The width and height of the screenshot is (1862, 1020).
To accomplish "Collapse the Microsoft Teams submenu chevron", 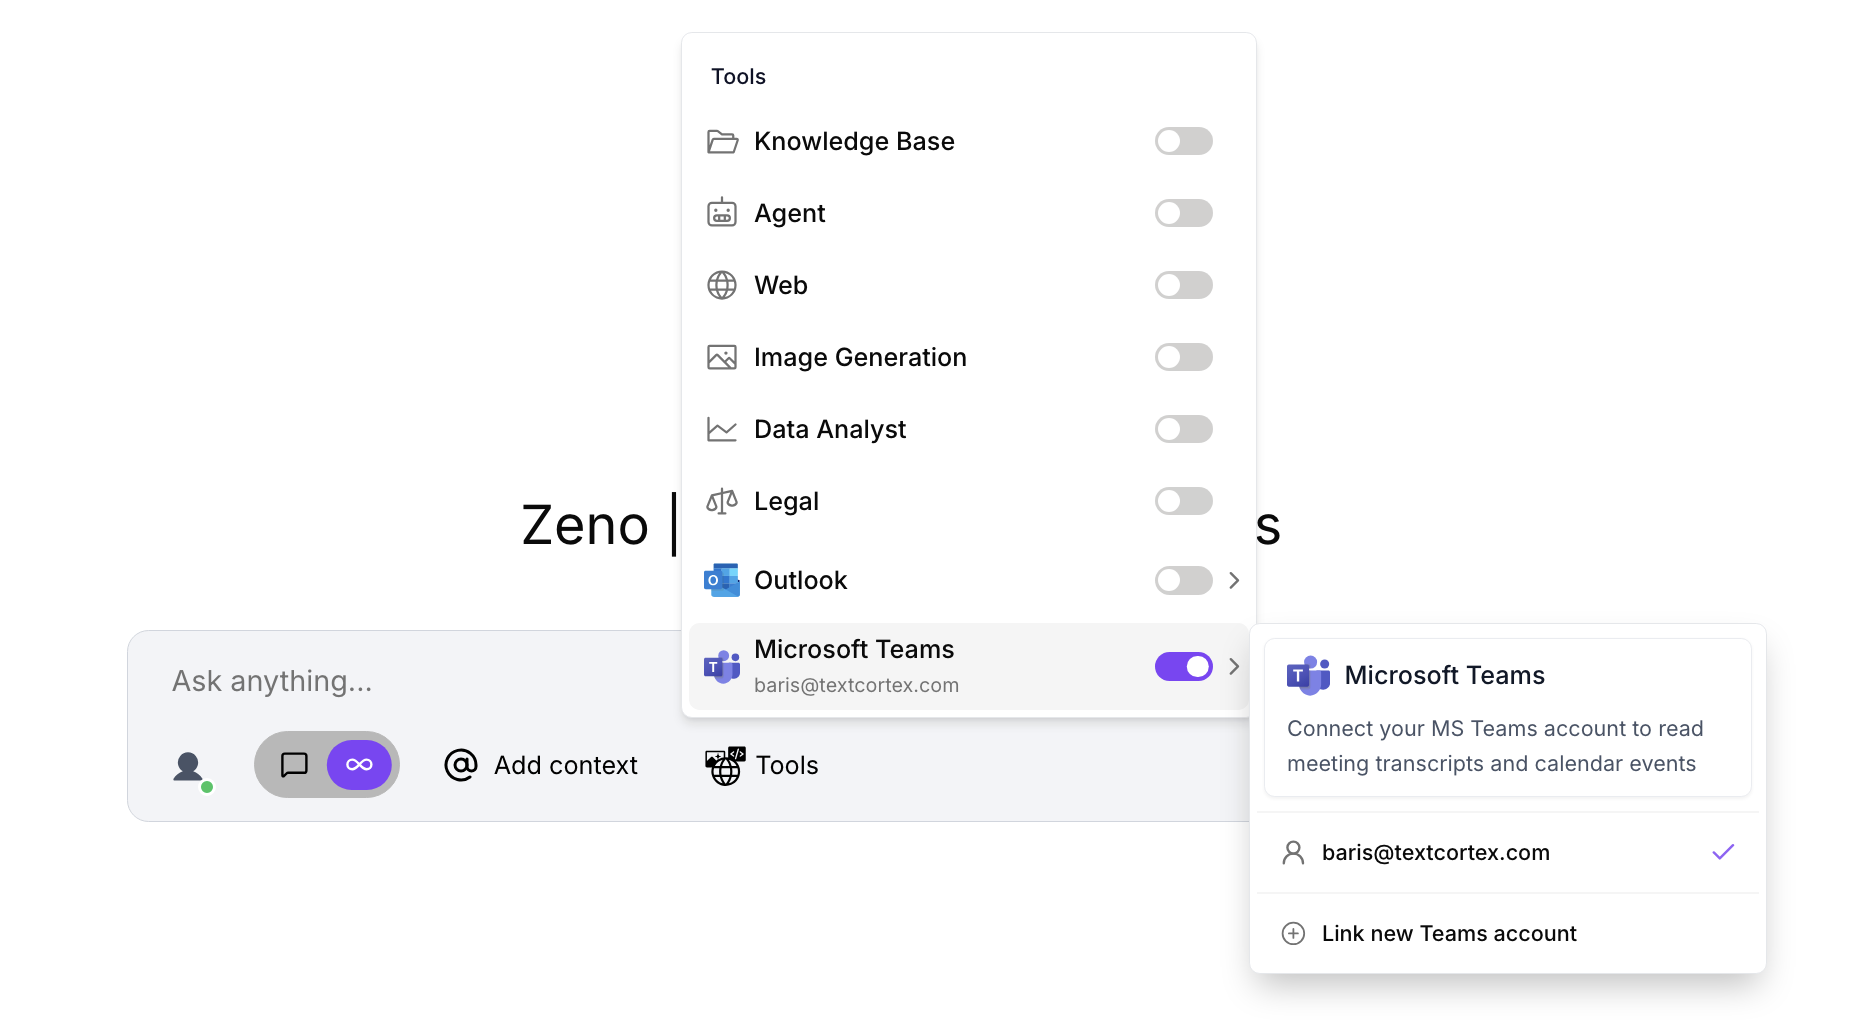I will click(1234, 667).
